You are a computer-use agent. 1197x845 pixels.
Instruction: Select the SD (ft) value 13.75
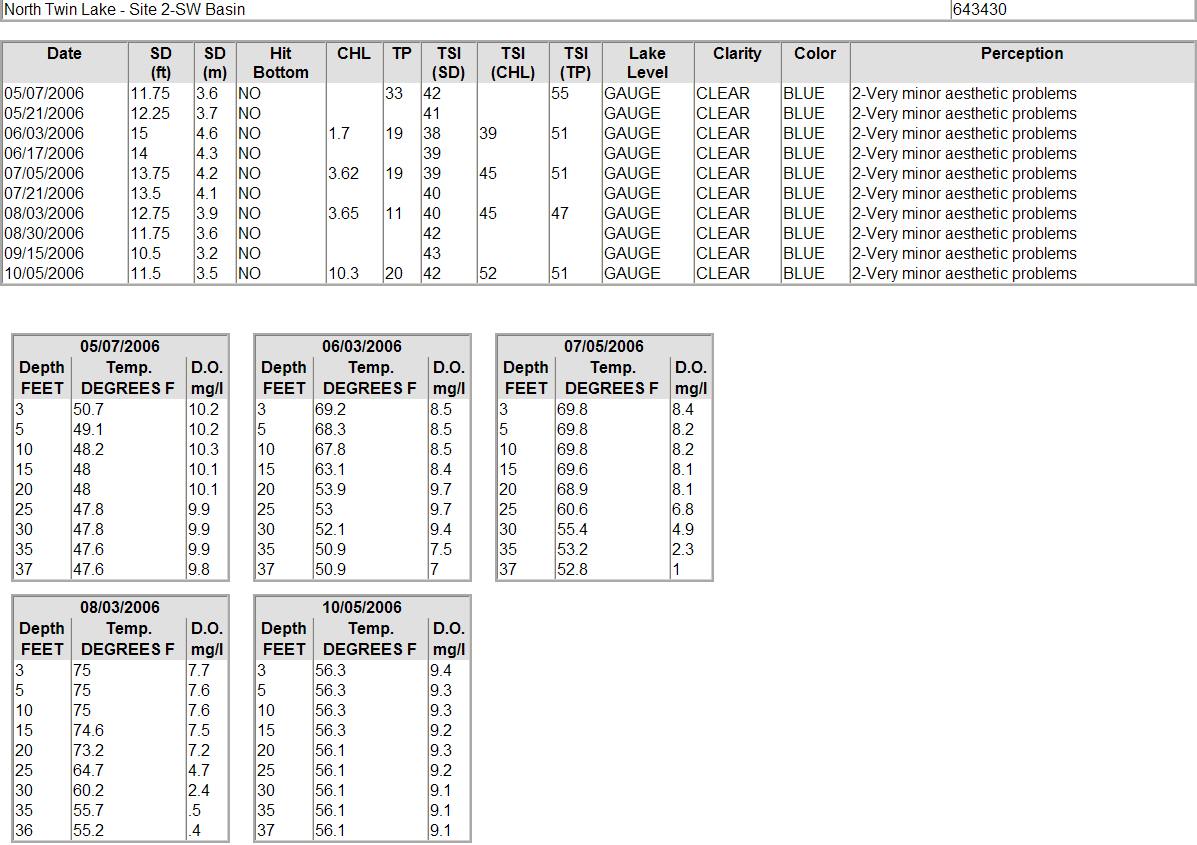point(149,173)
